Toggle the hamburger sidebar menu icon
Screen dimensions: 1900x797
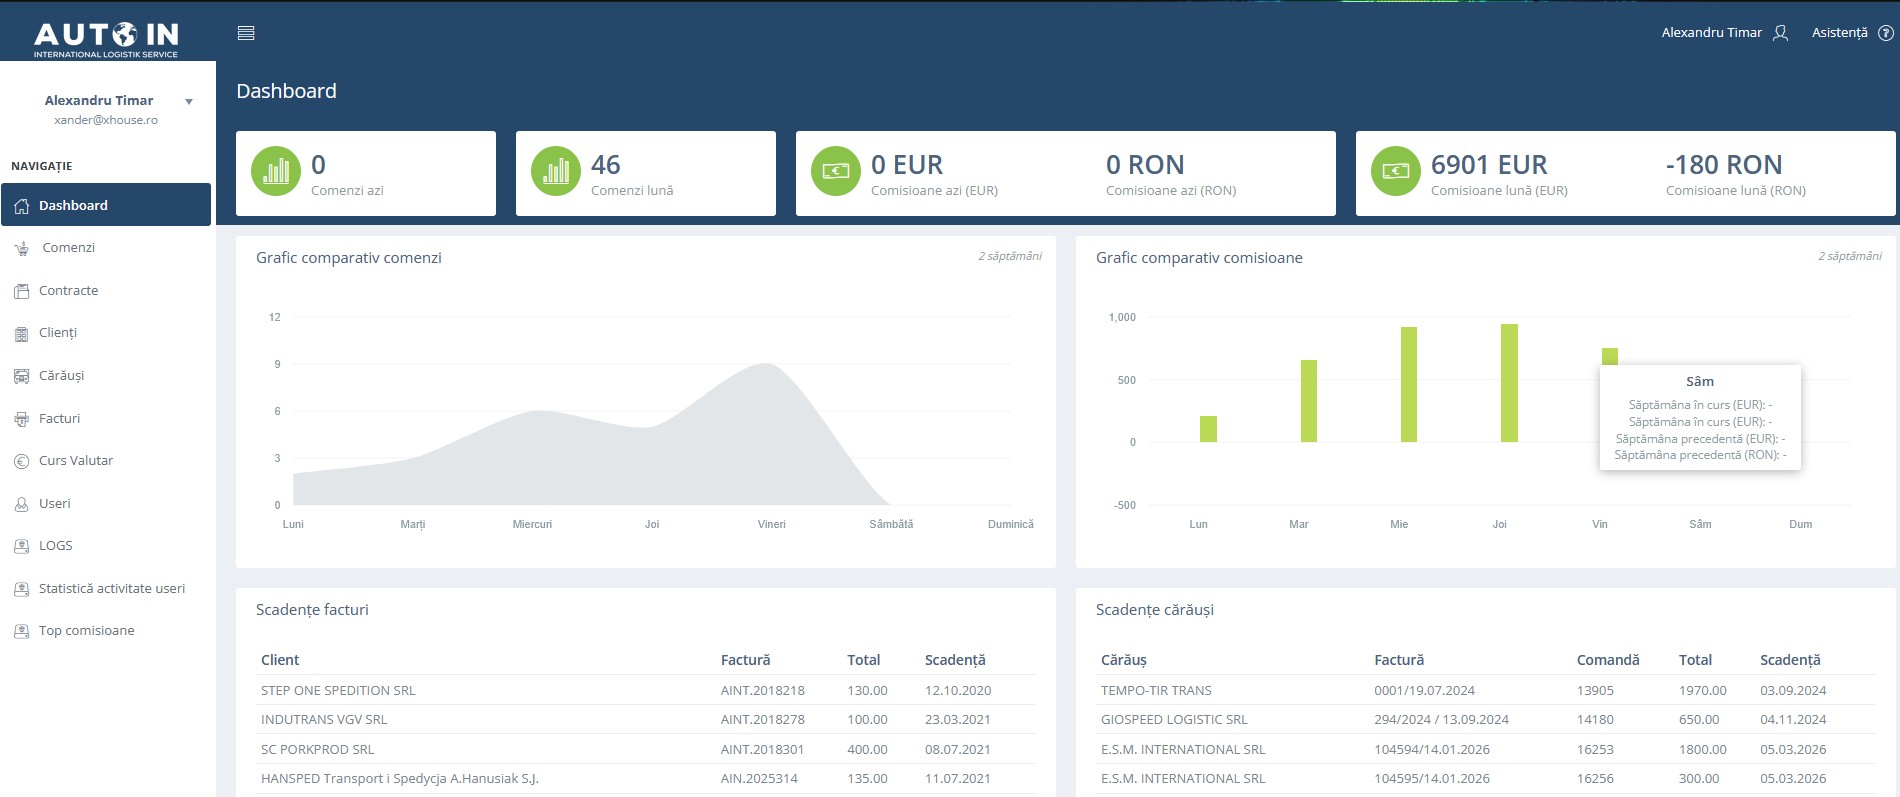click(x=246, y=33)
